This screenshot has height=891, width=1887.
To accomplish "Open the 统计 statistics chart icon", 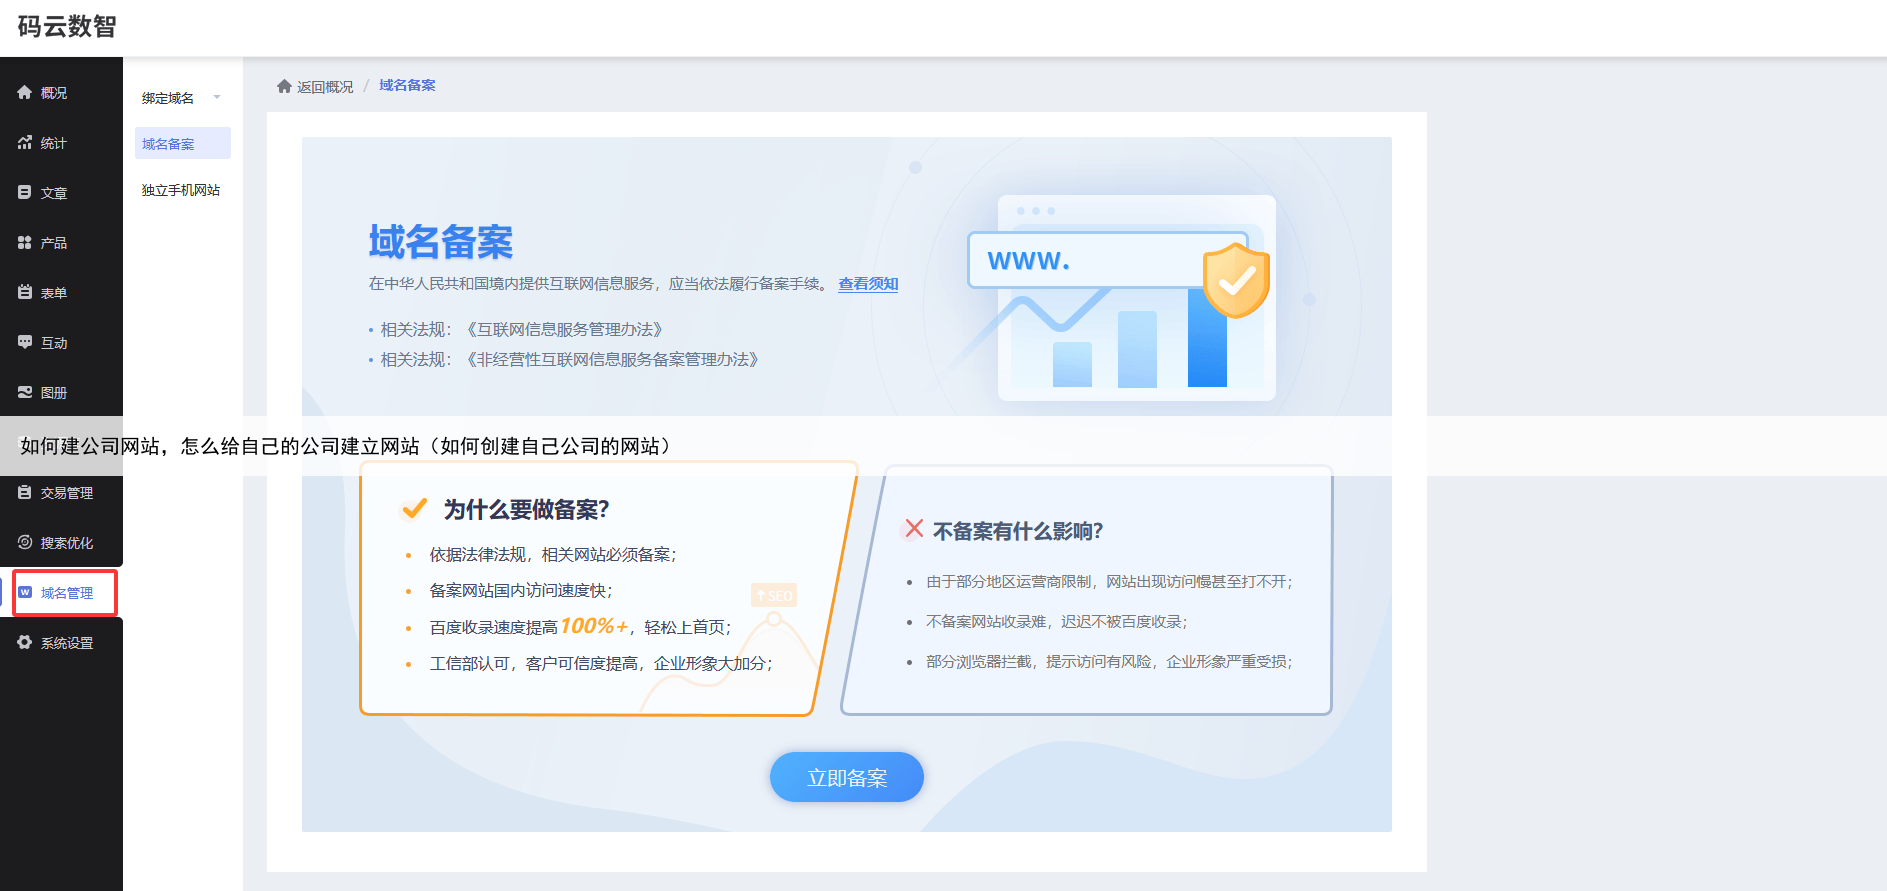I will 25,143.
